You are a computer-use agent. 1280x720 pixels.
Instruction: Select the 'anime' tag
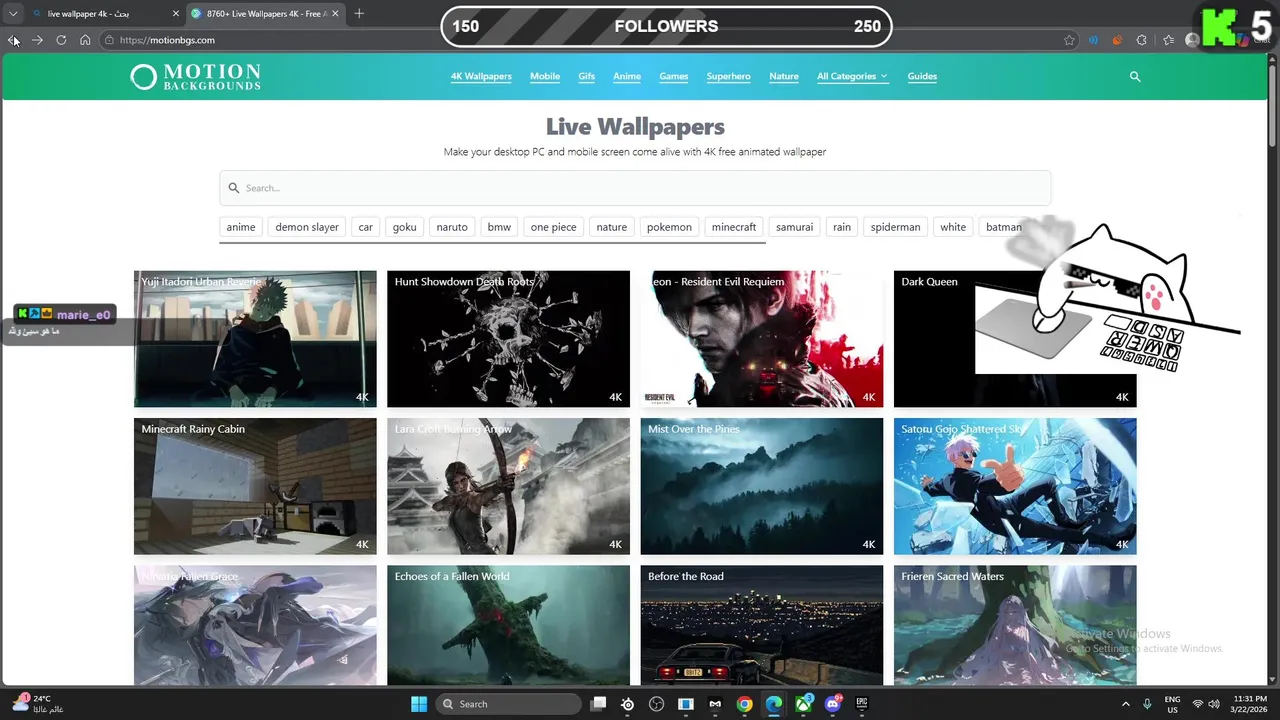pos(241,227)
